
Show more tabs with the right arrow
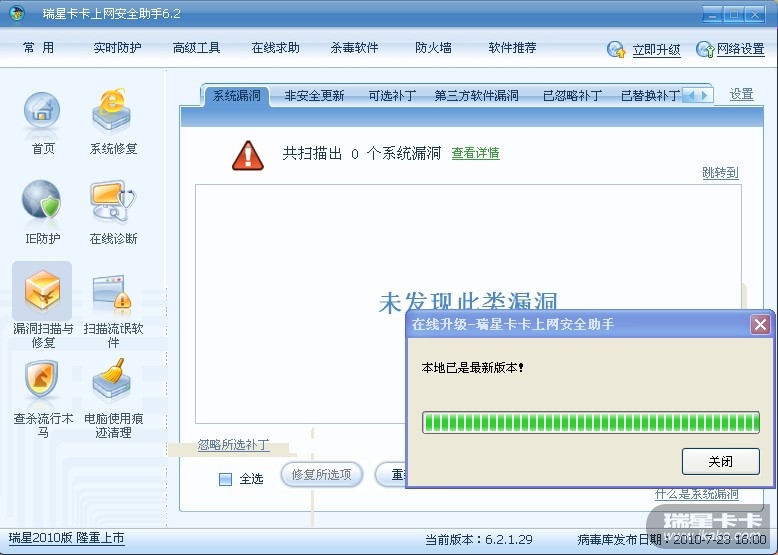705,95
